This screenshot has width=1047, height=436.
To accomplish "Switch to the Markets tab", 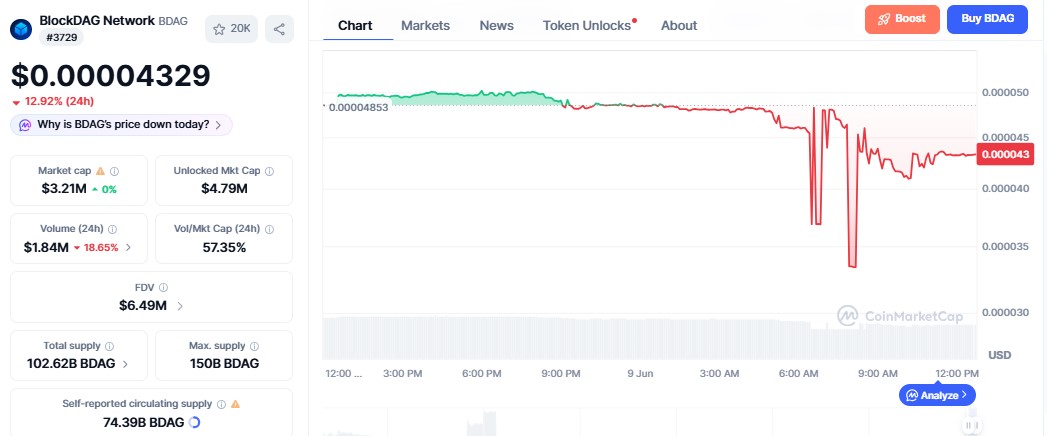I will click(425, 25).
